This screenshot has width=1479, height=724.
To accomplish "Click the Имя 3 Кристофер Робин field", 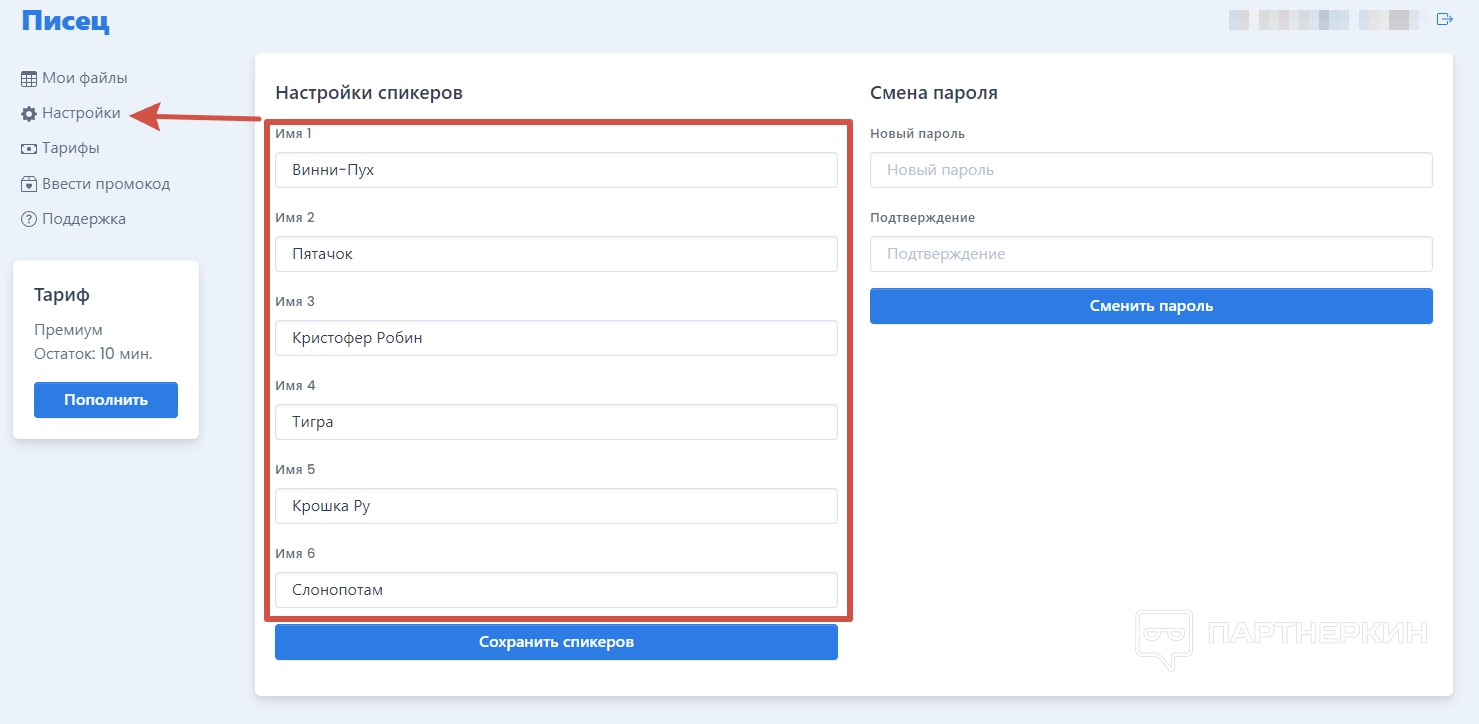I will pos(556,338).
